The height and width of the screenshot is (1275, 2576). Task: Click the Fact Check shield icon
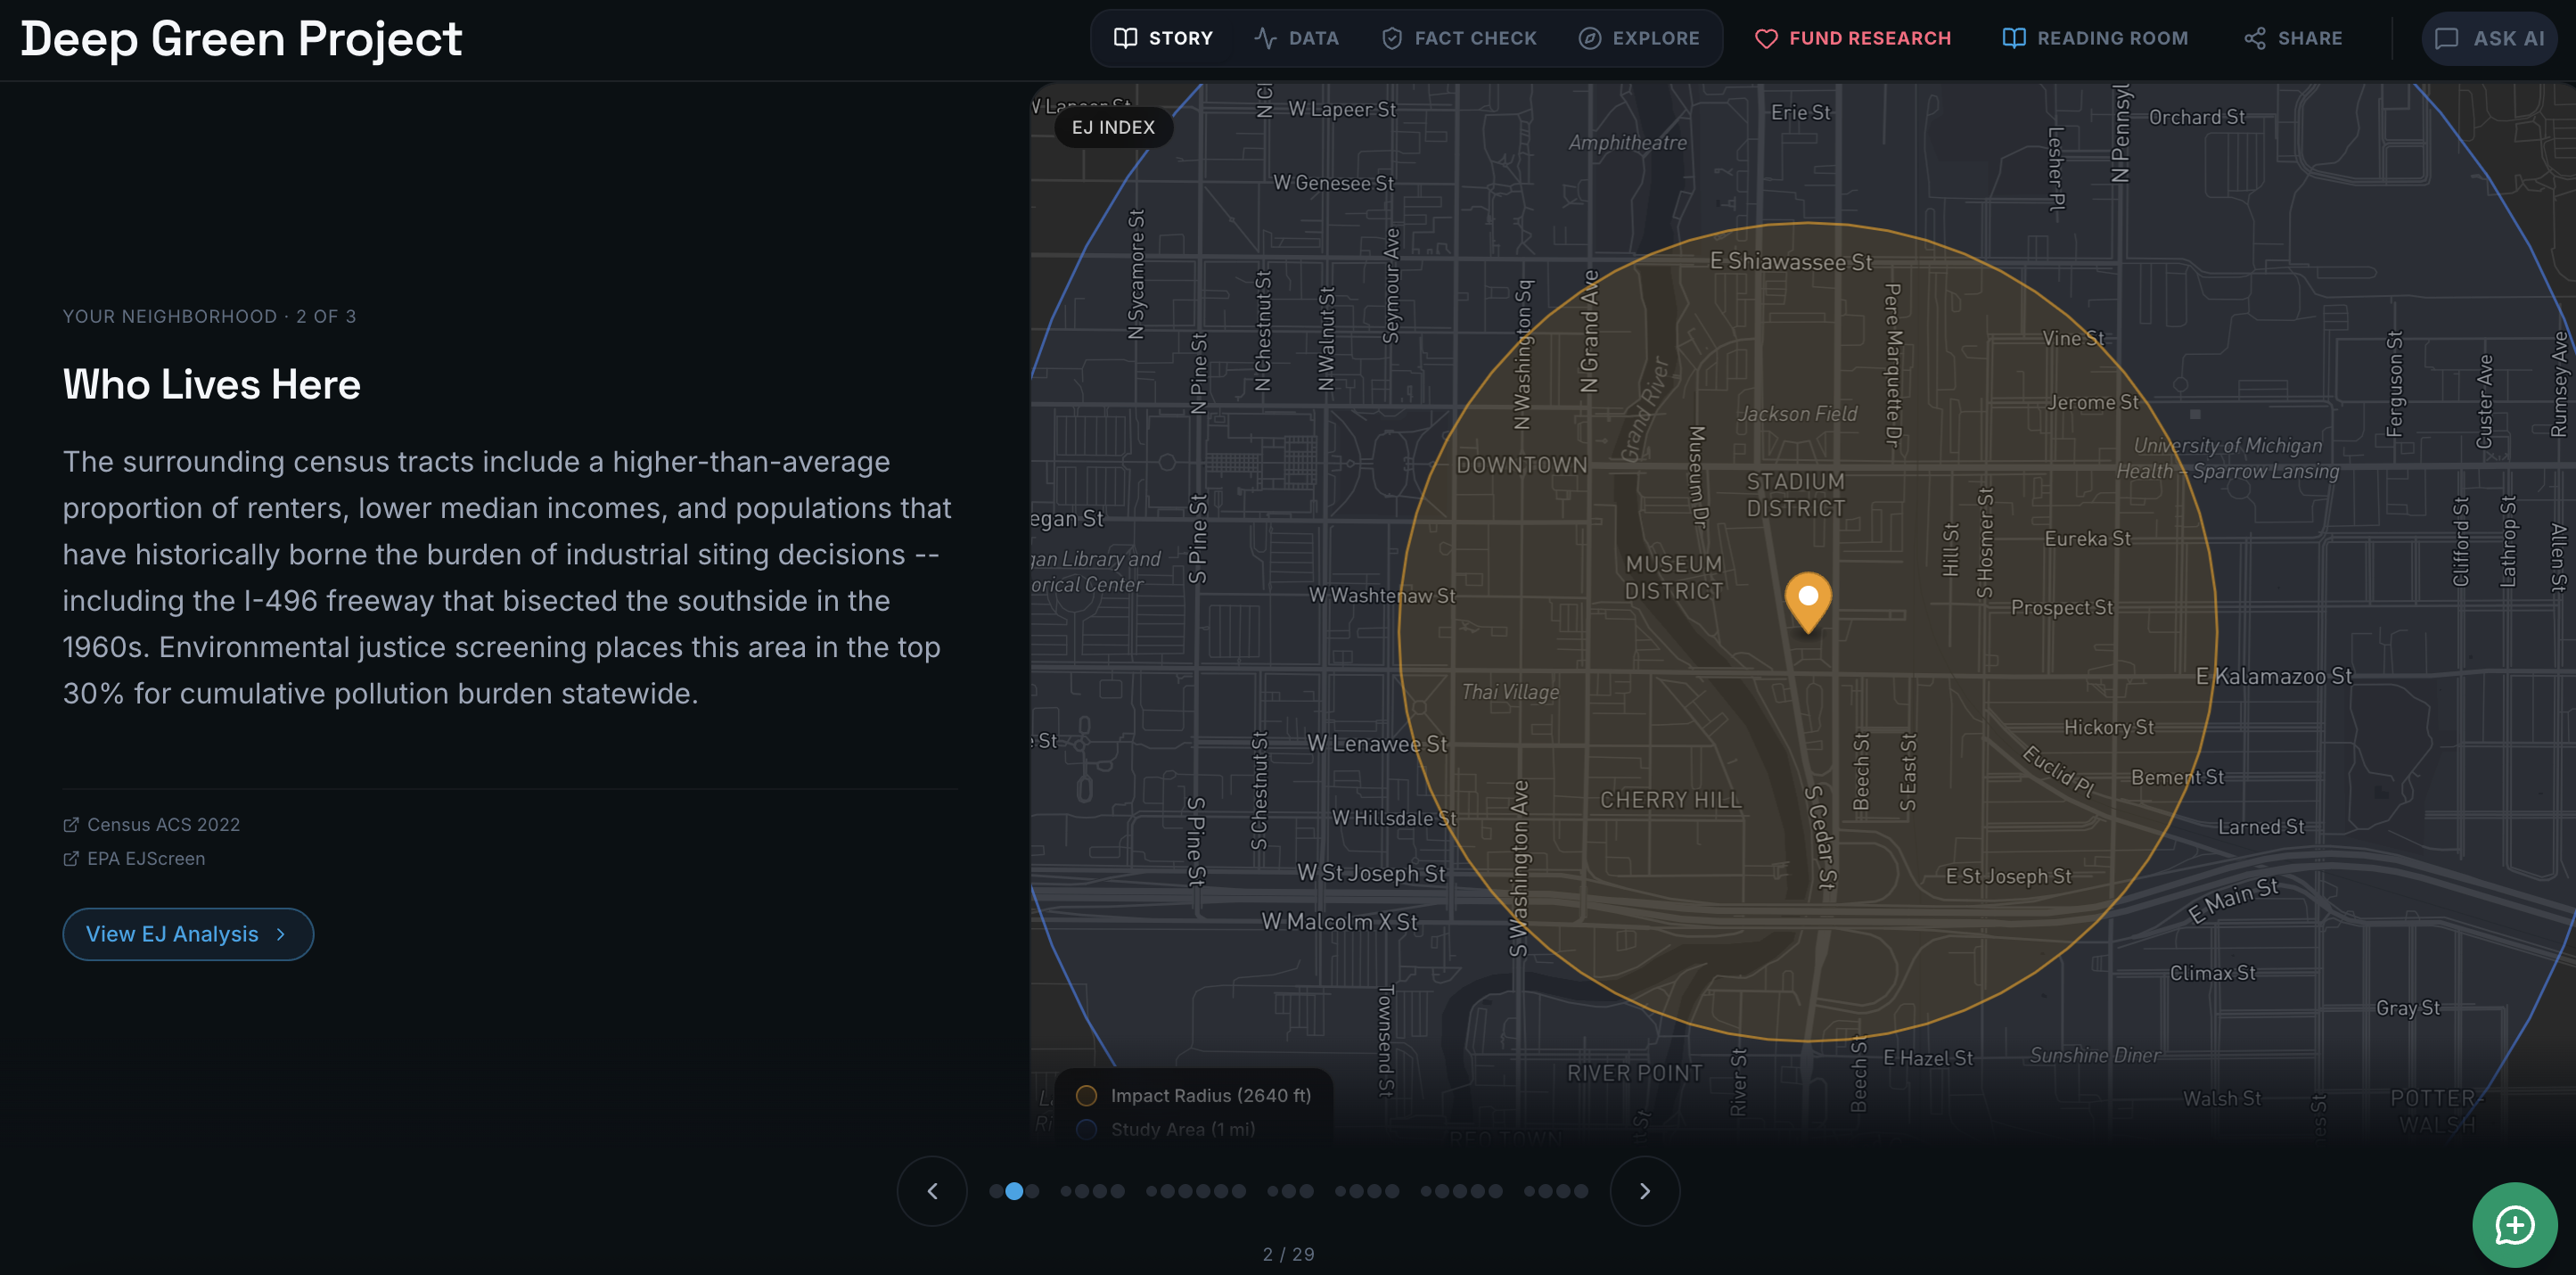tap(1391, 38)
